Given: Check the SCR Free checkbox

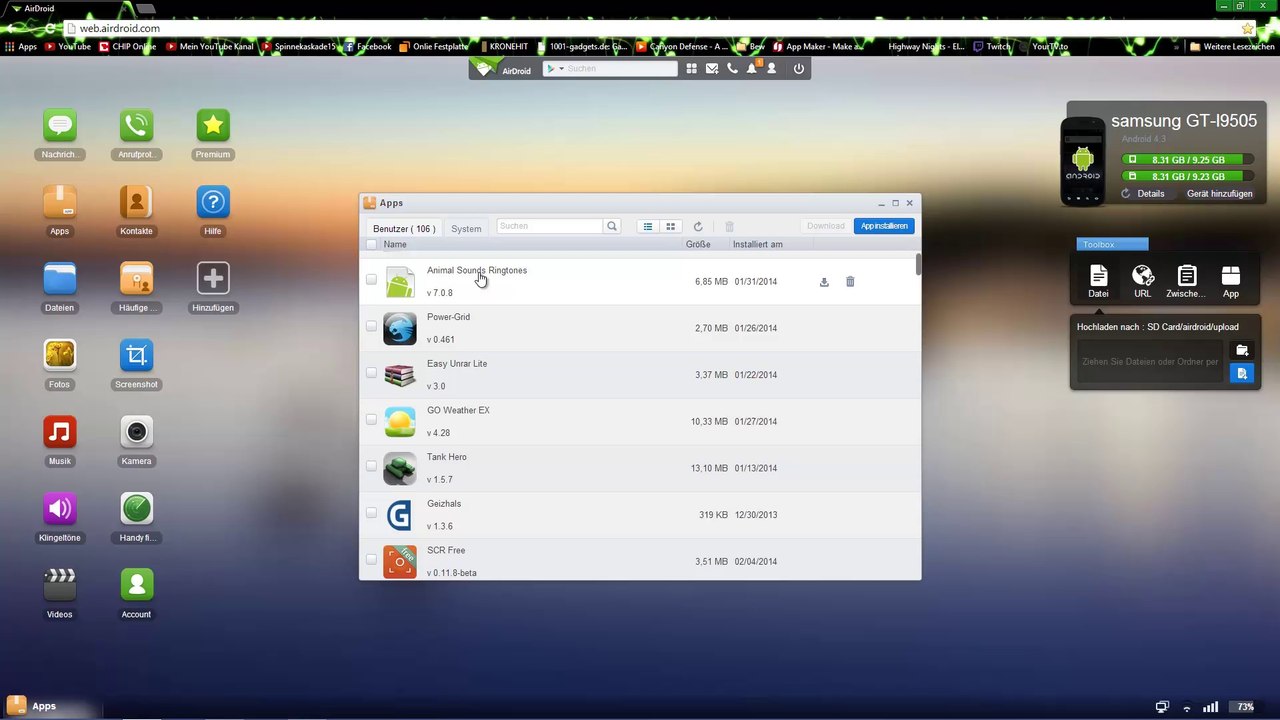Looking at the screenshot, I should 371,560.
